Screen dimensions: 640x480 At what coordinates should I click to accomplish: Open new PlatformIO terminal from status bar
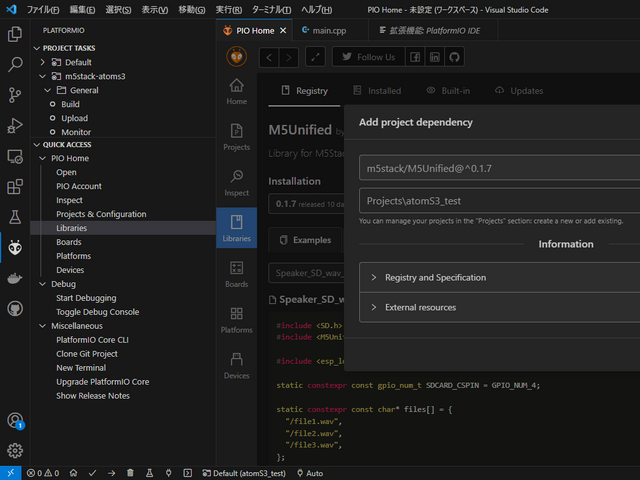click(x=187, y=473)
